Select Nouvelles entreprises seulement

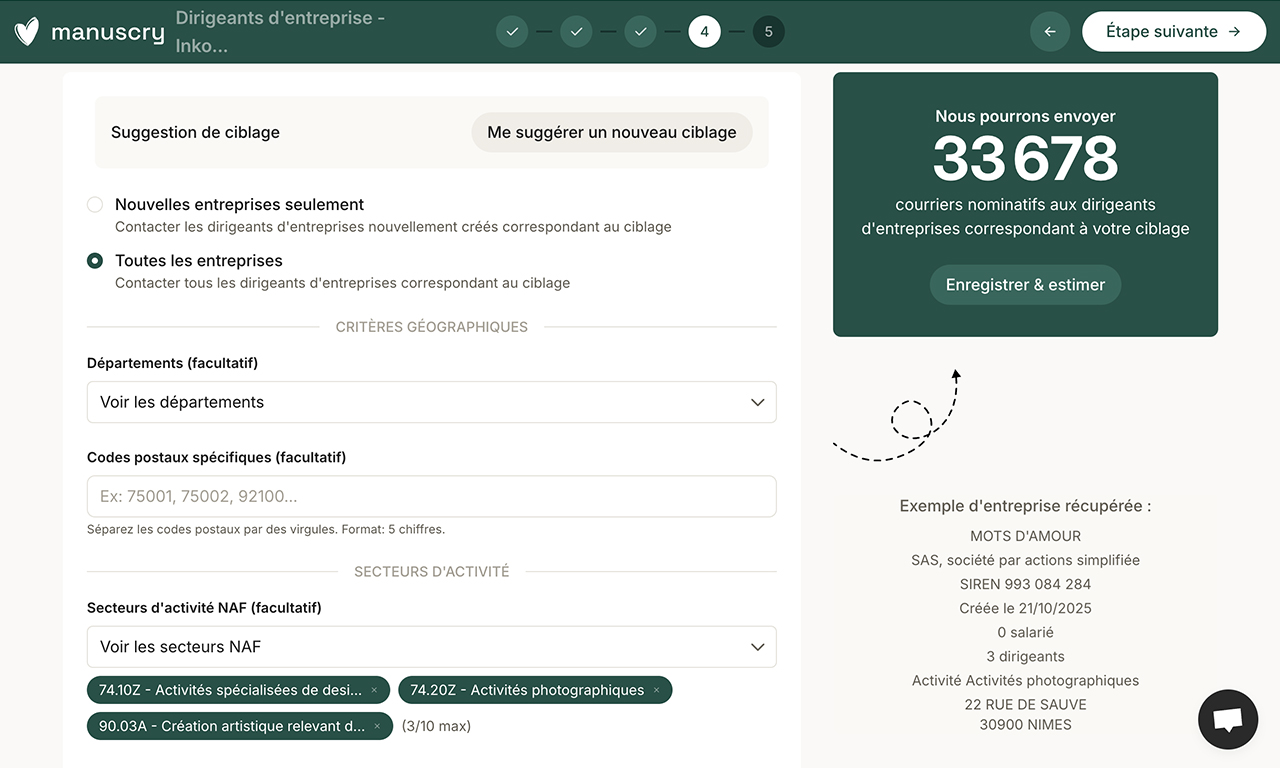tap(94, 204)
